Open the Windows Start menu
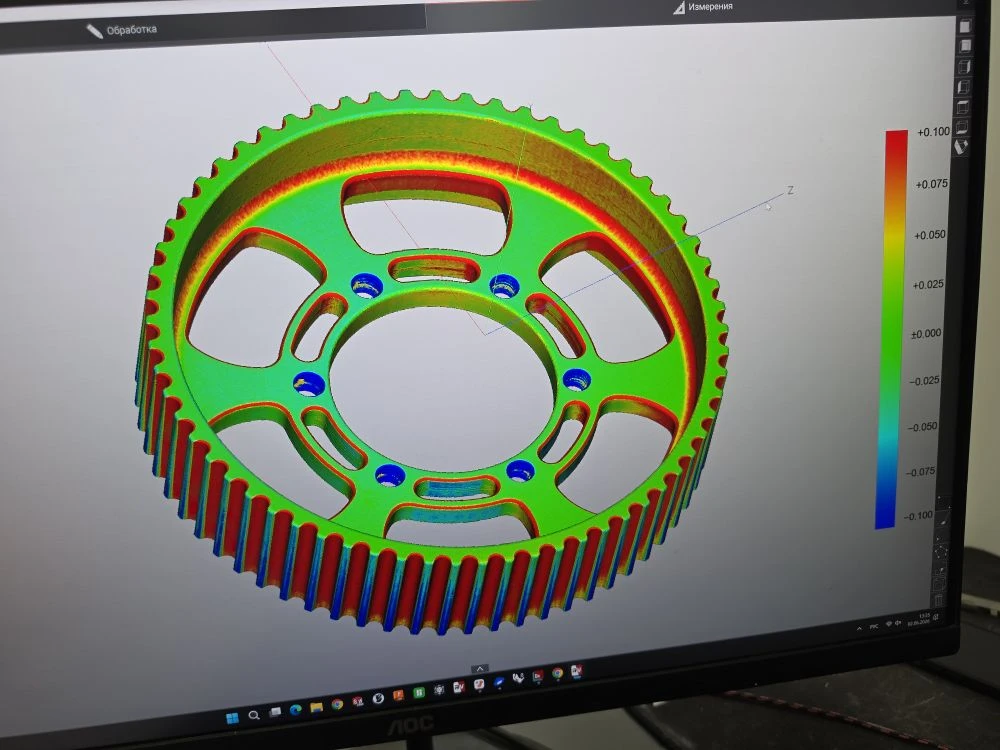The image size is (1000, 750). tap(232, 718)
